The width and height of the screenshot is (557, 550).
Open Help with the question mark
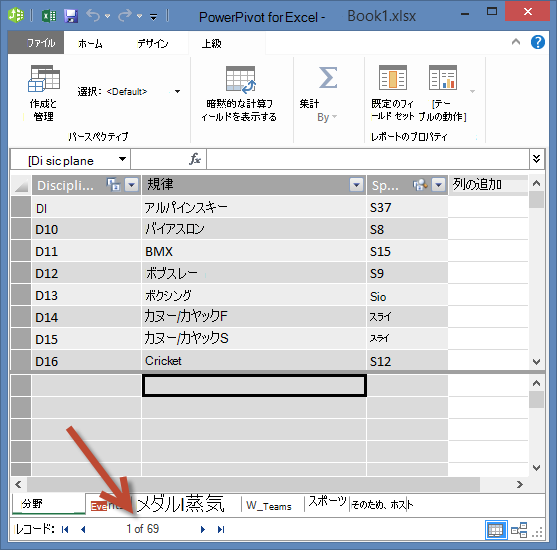537,42
